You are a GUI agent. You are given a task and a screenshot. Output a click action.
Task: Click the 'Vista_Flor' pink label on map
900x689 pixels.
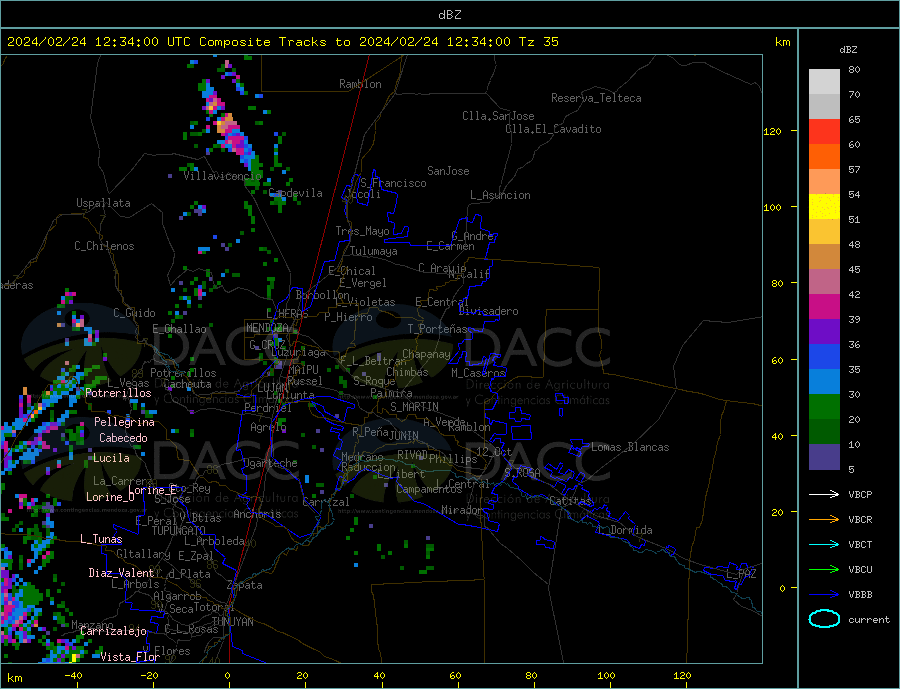click(x=130, y=657)
